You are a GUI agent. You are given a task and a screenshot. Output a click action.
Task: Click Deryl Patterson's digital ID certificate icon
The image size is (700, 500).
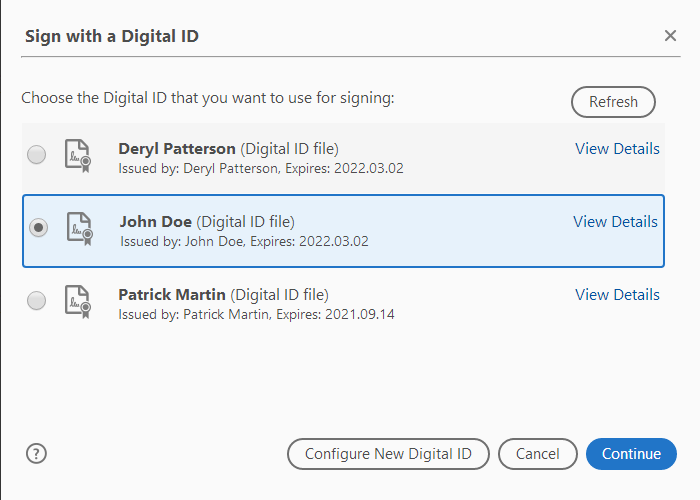point(78,156)
